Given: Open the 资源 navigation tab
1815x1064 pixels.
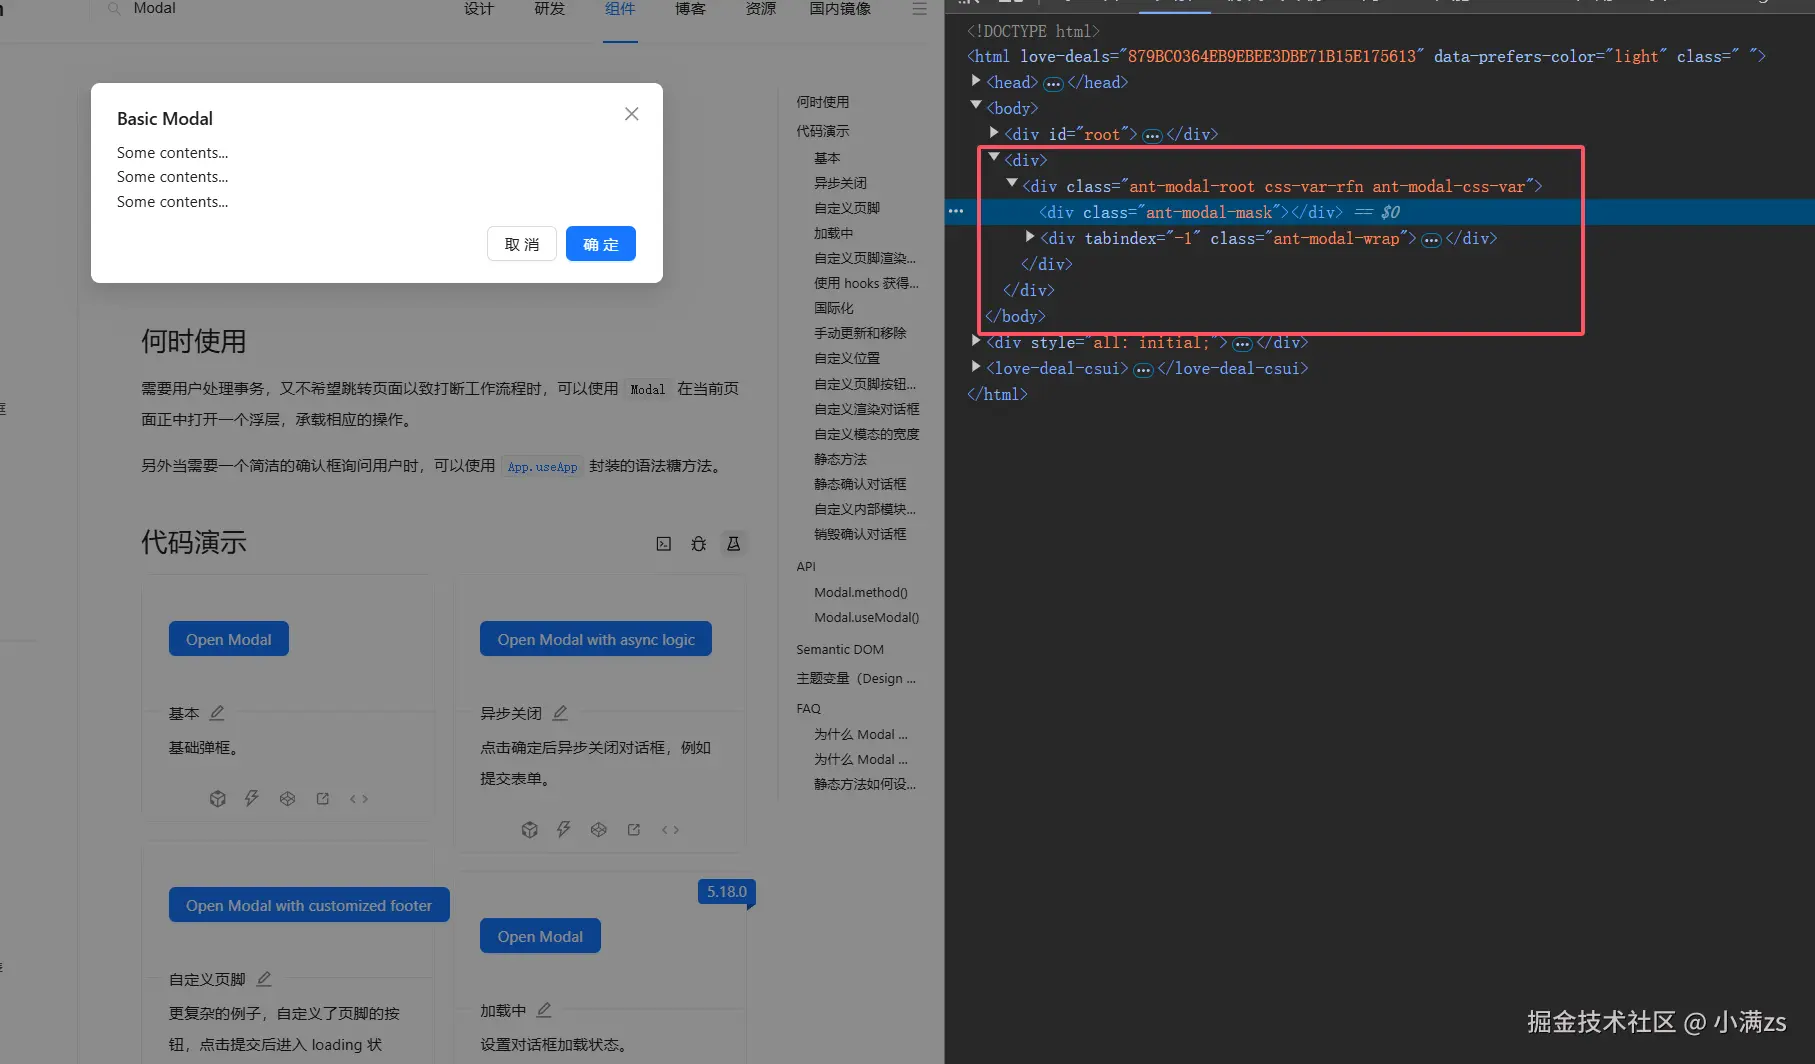Looking at the screenshot, I should click(x=761, y=9).
